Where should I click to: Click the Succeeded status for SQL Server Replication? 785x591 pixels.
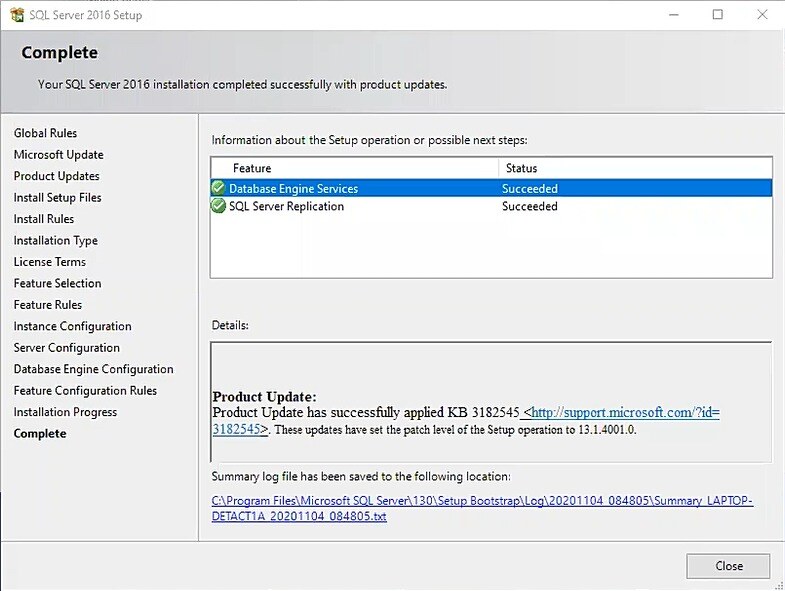530,206
